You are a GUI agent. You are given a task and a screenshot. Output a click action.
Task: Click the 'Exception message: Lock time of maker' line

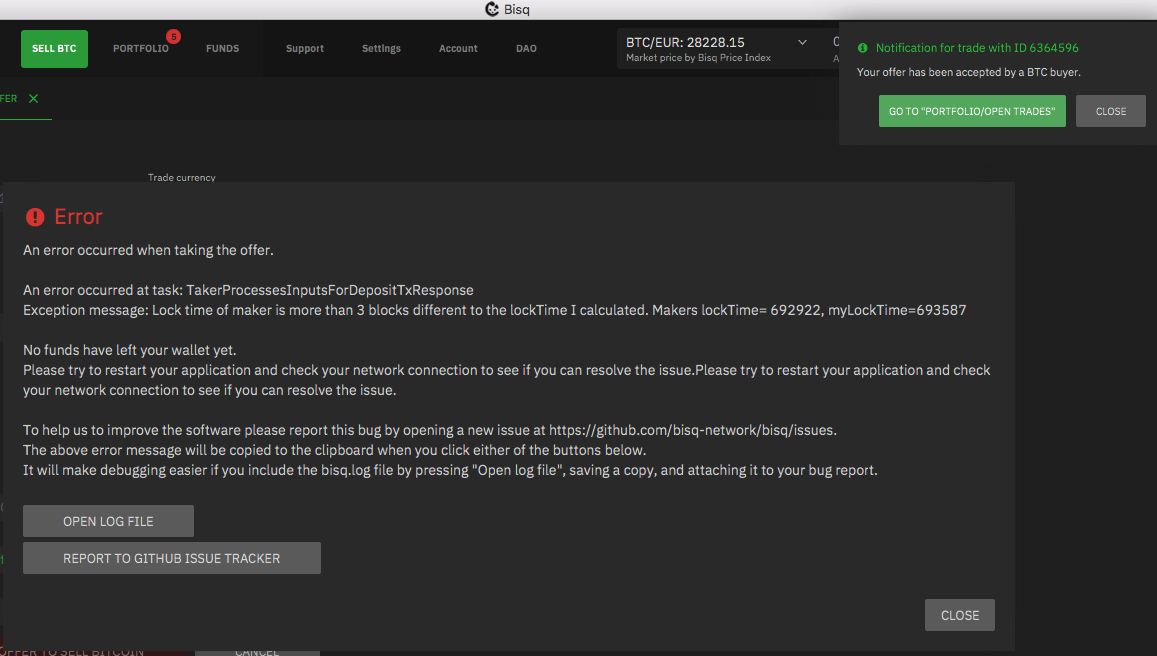tap(494, 310)
